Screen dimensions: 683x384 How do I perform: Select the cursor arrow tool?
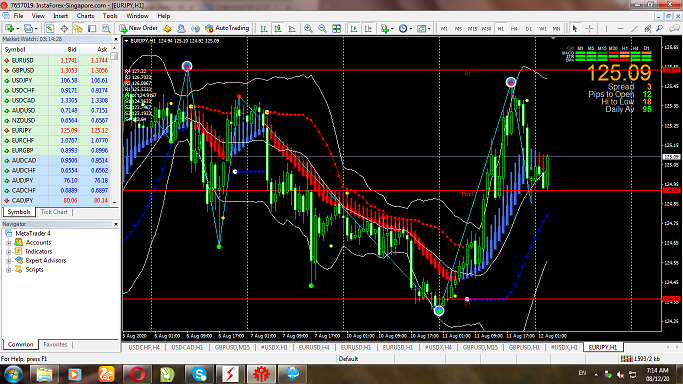coord(575,28)
